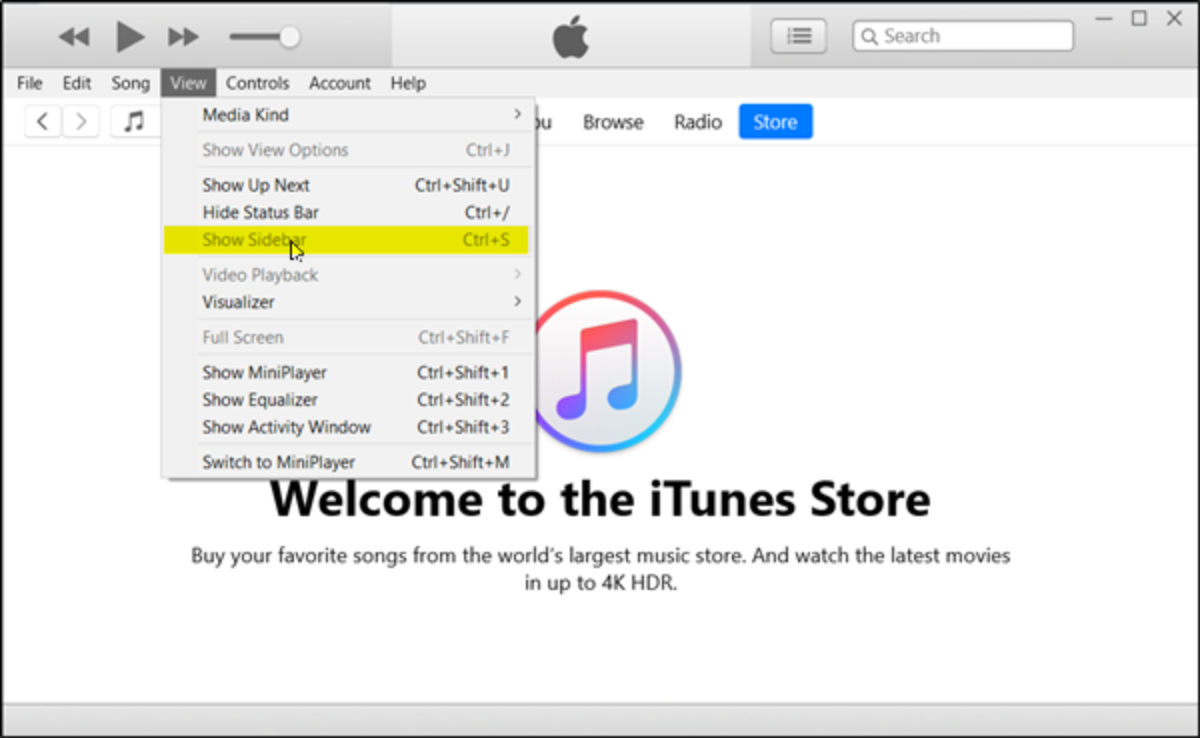
Task: Click the Welcome to the iTunes Store heading
Action: tap(600, 499)
